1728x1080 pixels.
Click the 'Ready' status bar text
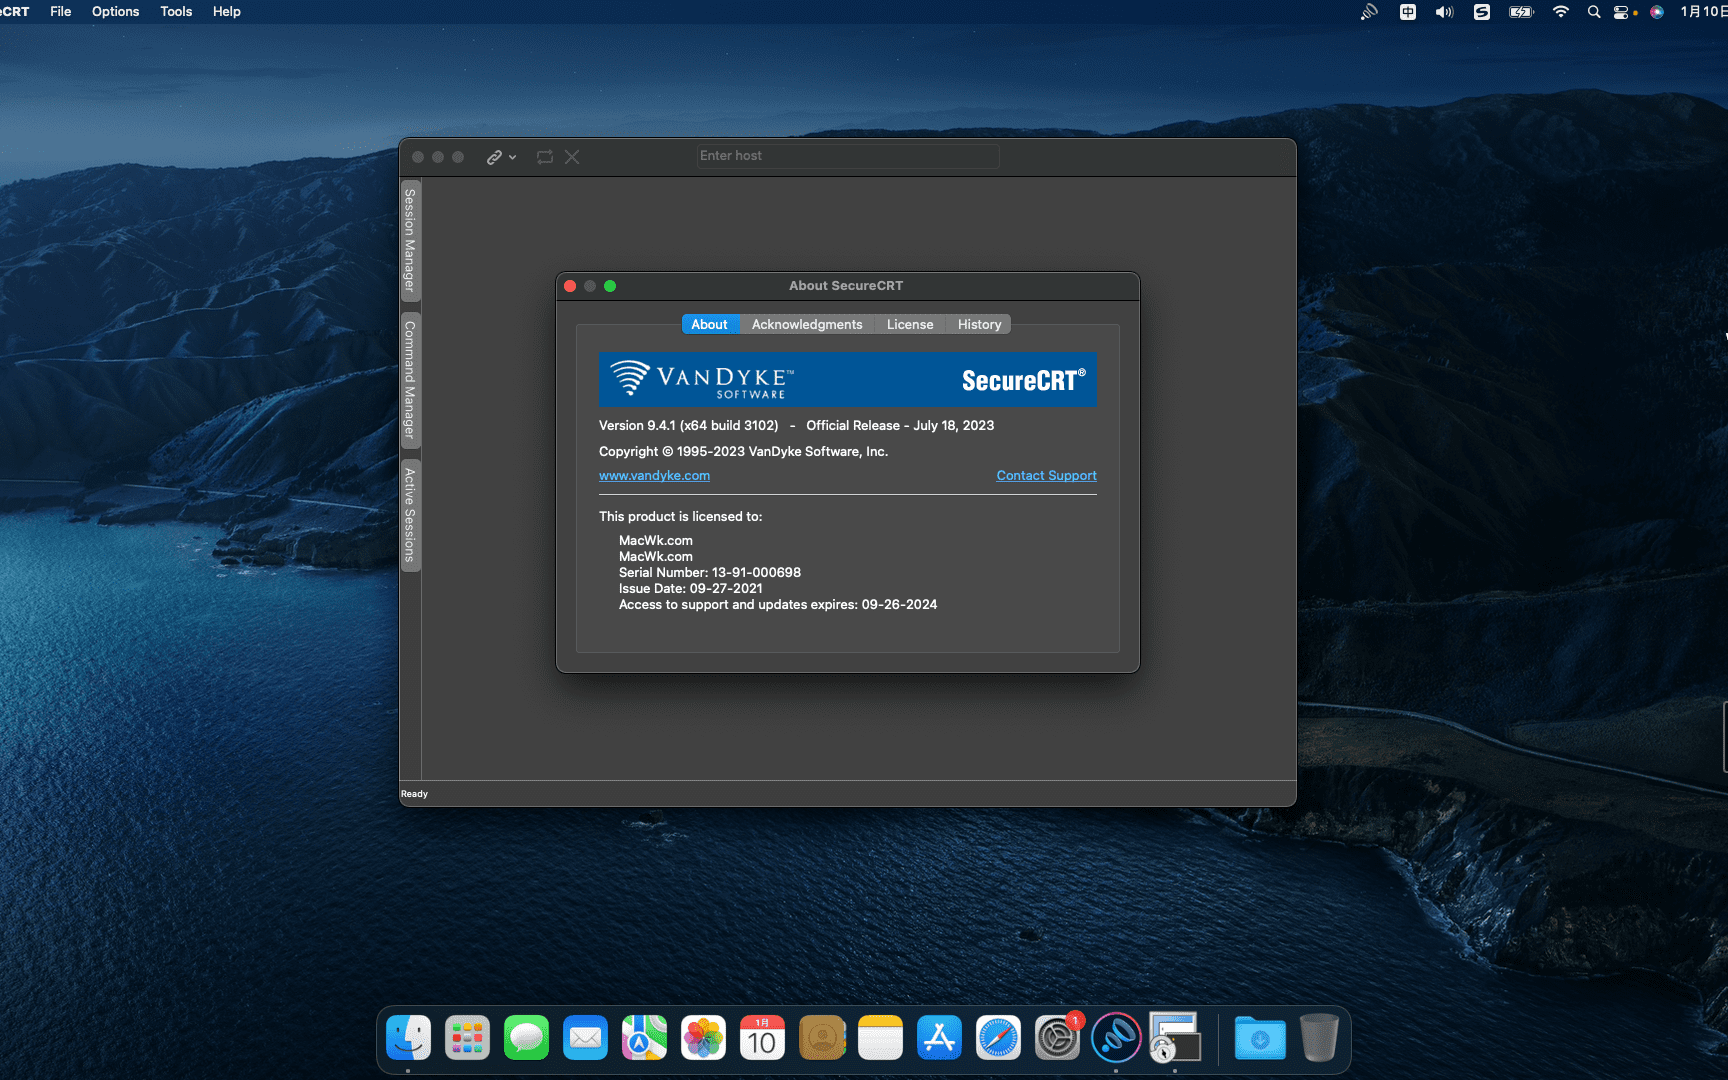pyautogui.click(x=414, y=794)
